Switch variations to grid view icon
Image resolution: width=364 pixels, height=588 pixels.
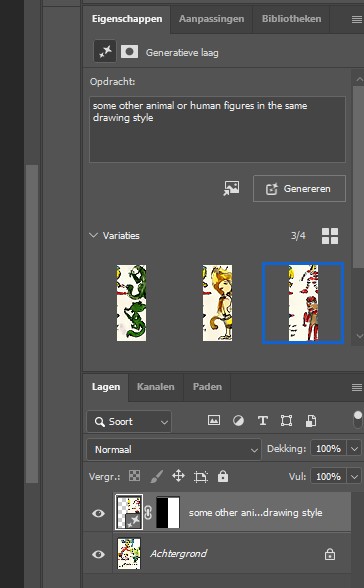point(330,236)
